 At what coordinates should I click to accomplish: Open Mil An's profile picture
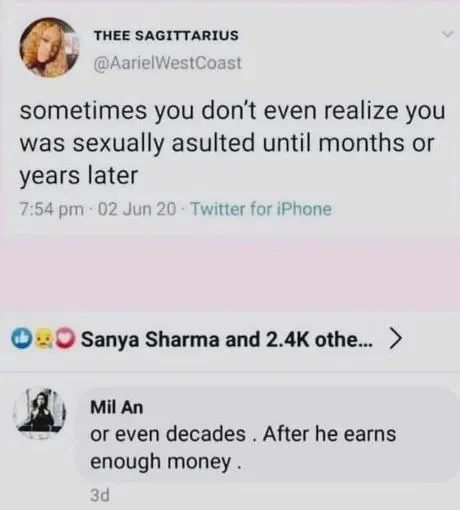coord(40,414)
